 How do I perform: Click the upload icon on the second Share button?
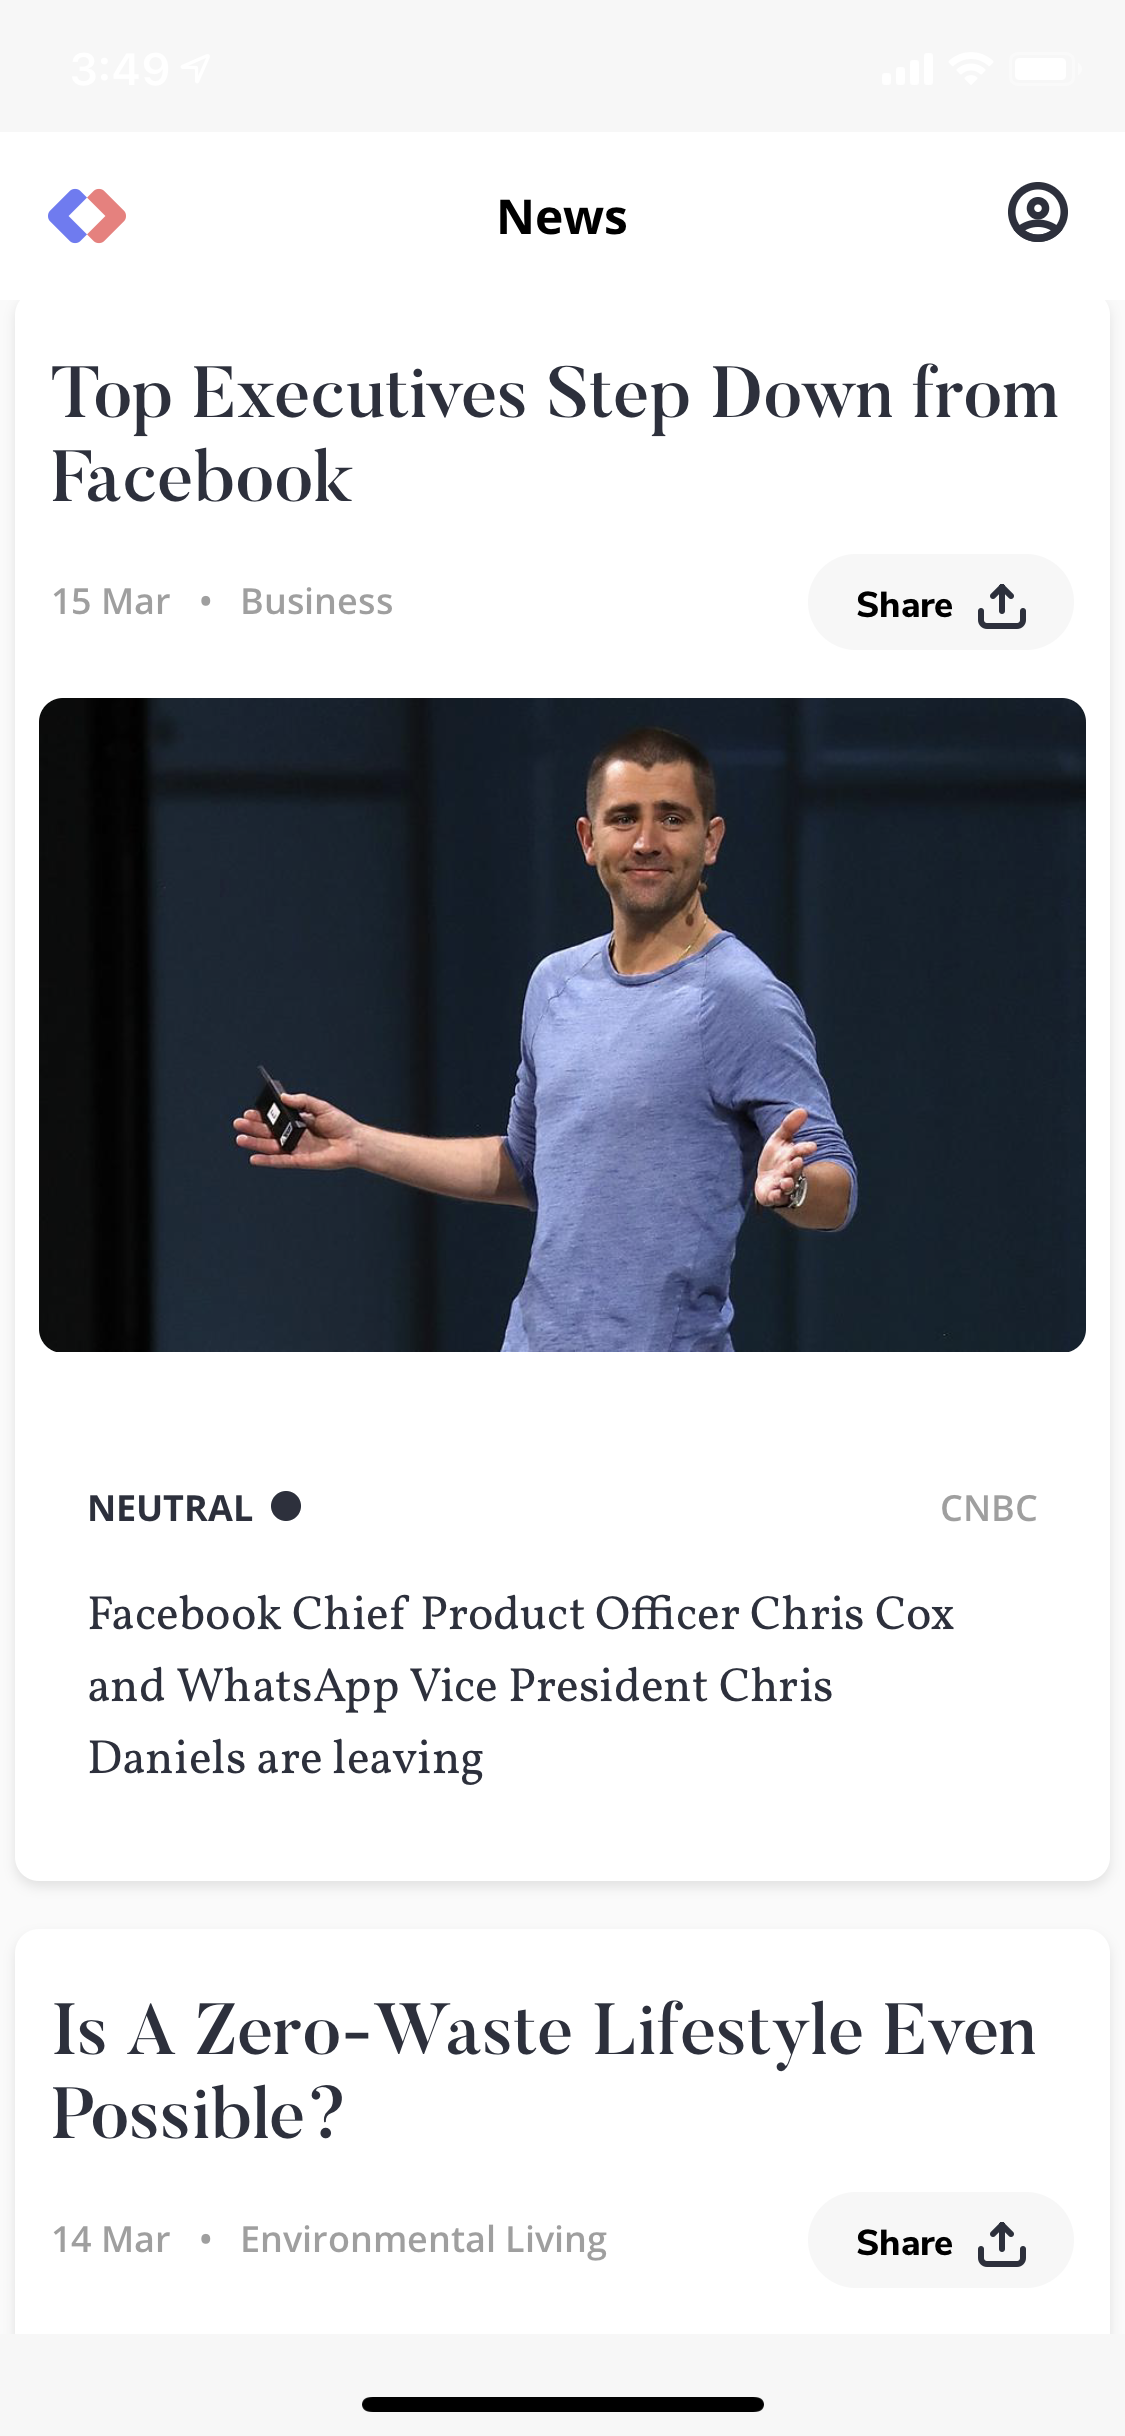1002,2243
